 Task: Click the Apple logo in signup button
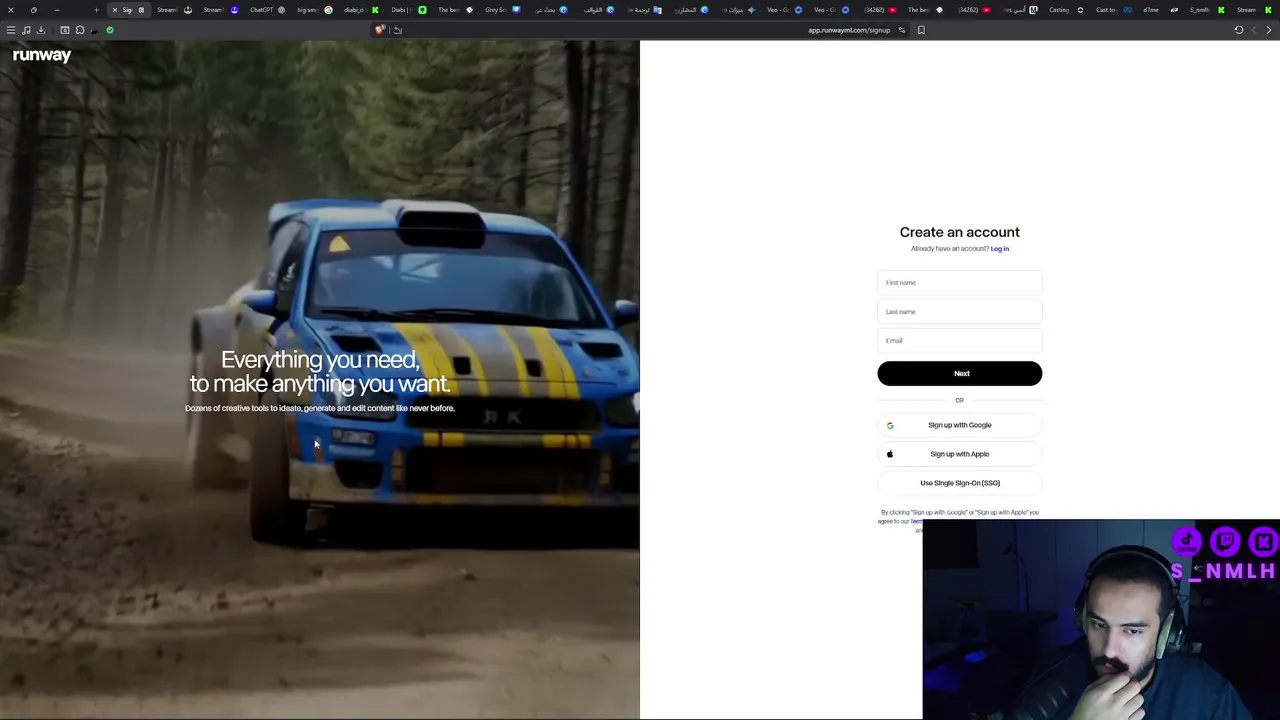point(890,454)
